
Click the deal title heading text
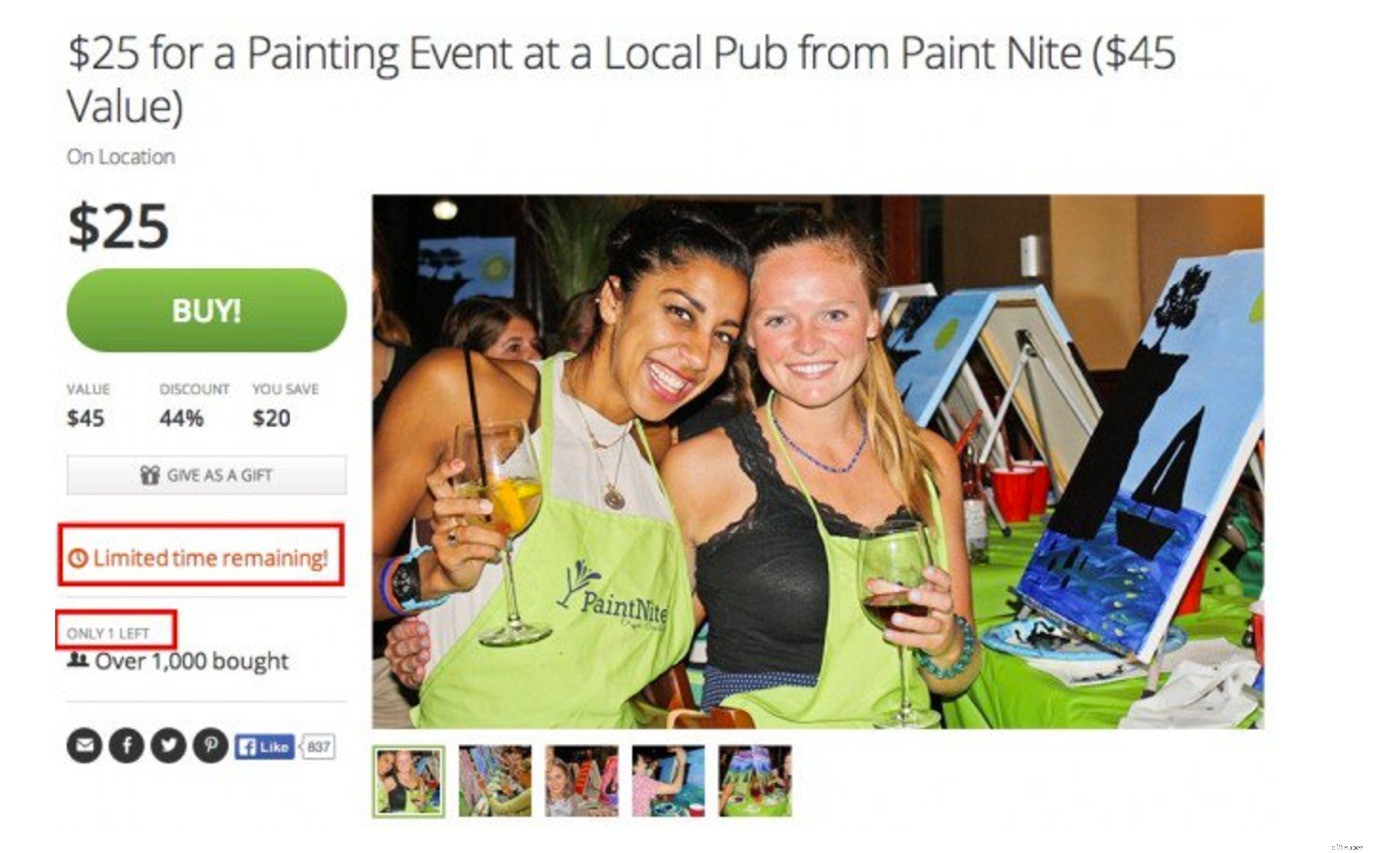tap(621, 79)
